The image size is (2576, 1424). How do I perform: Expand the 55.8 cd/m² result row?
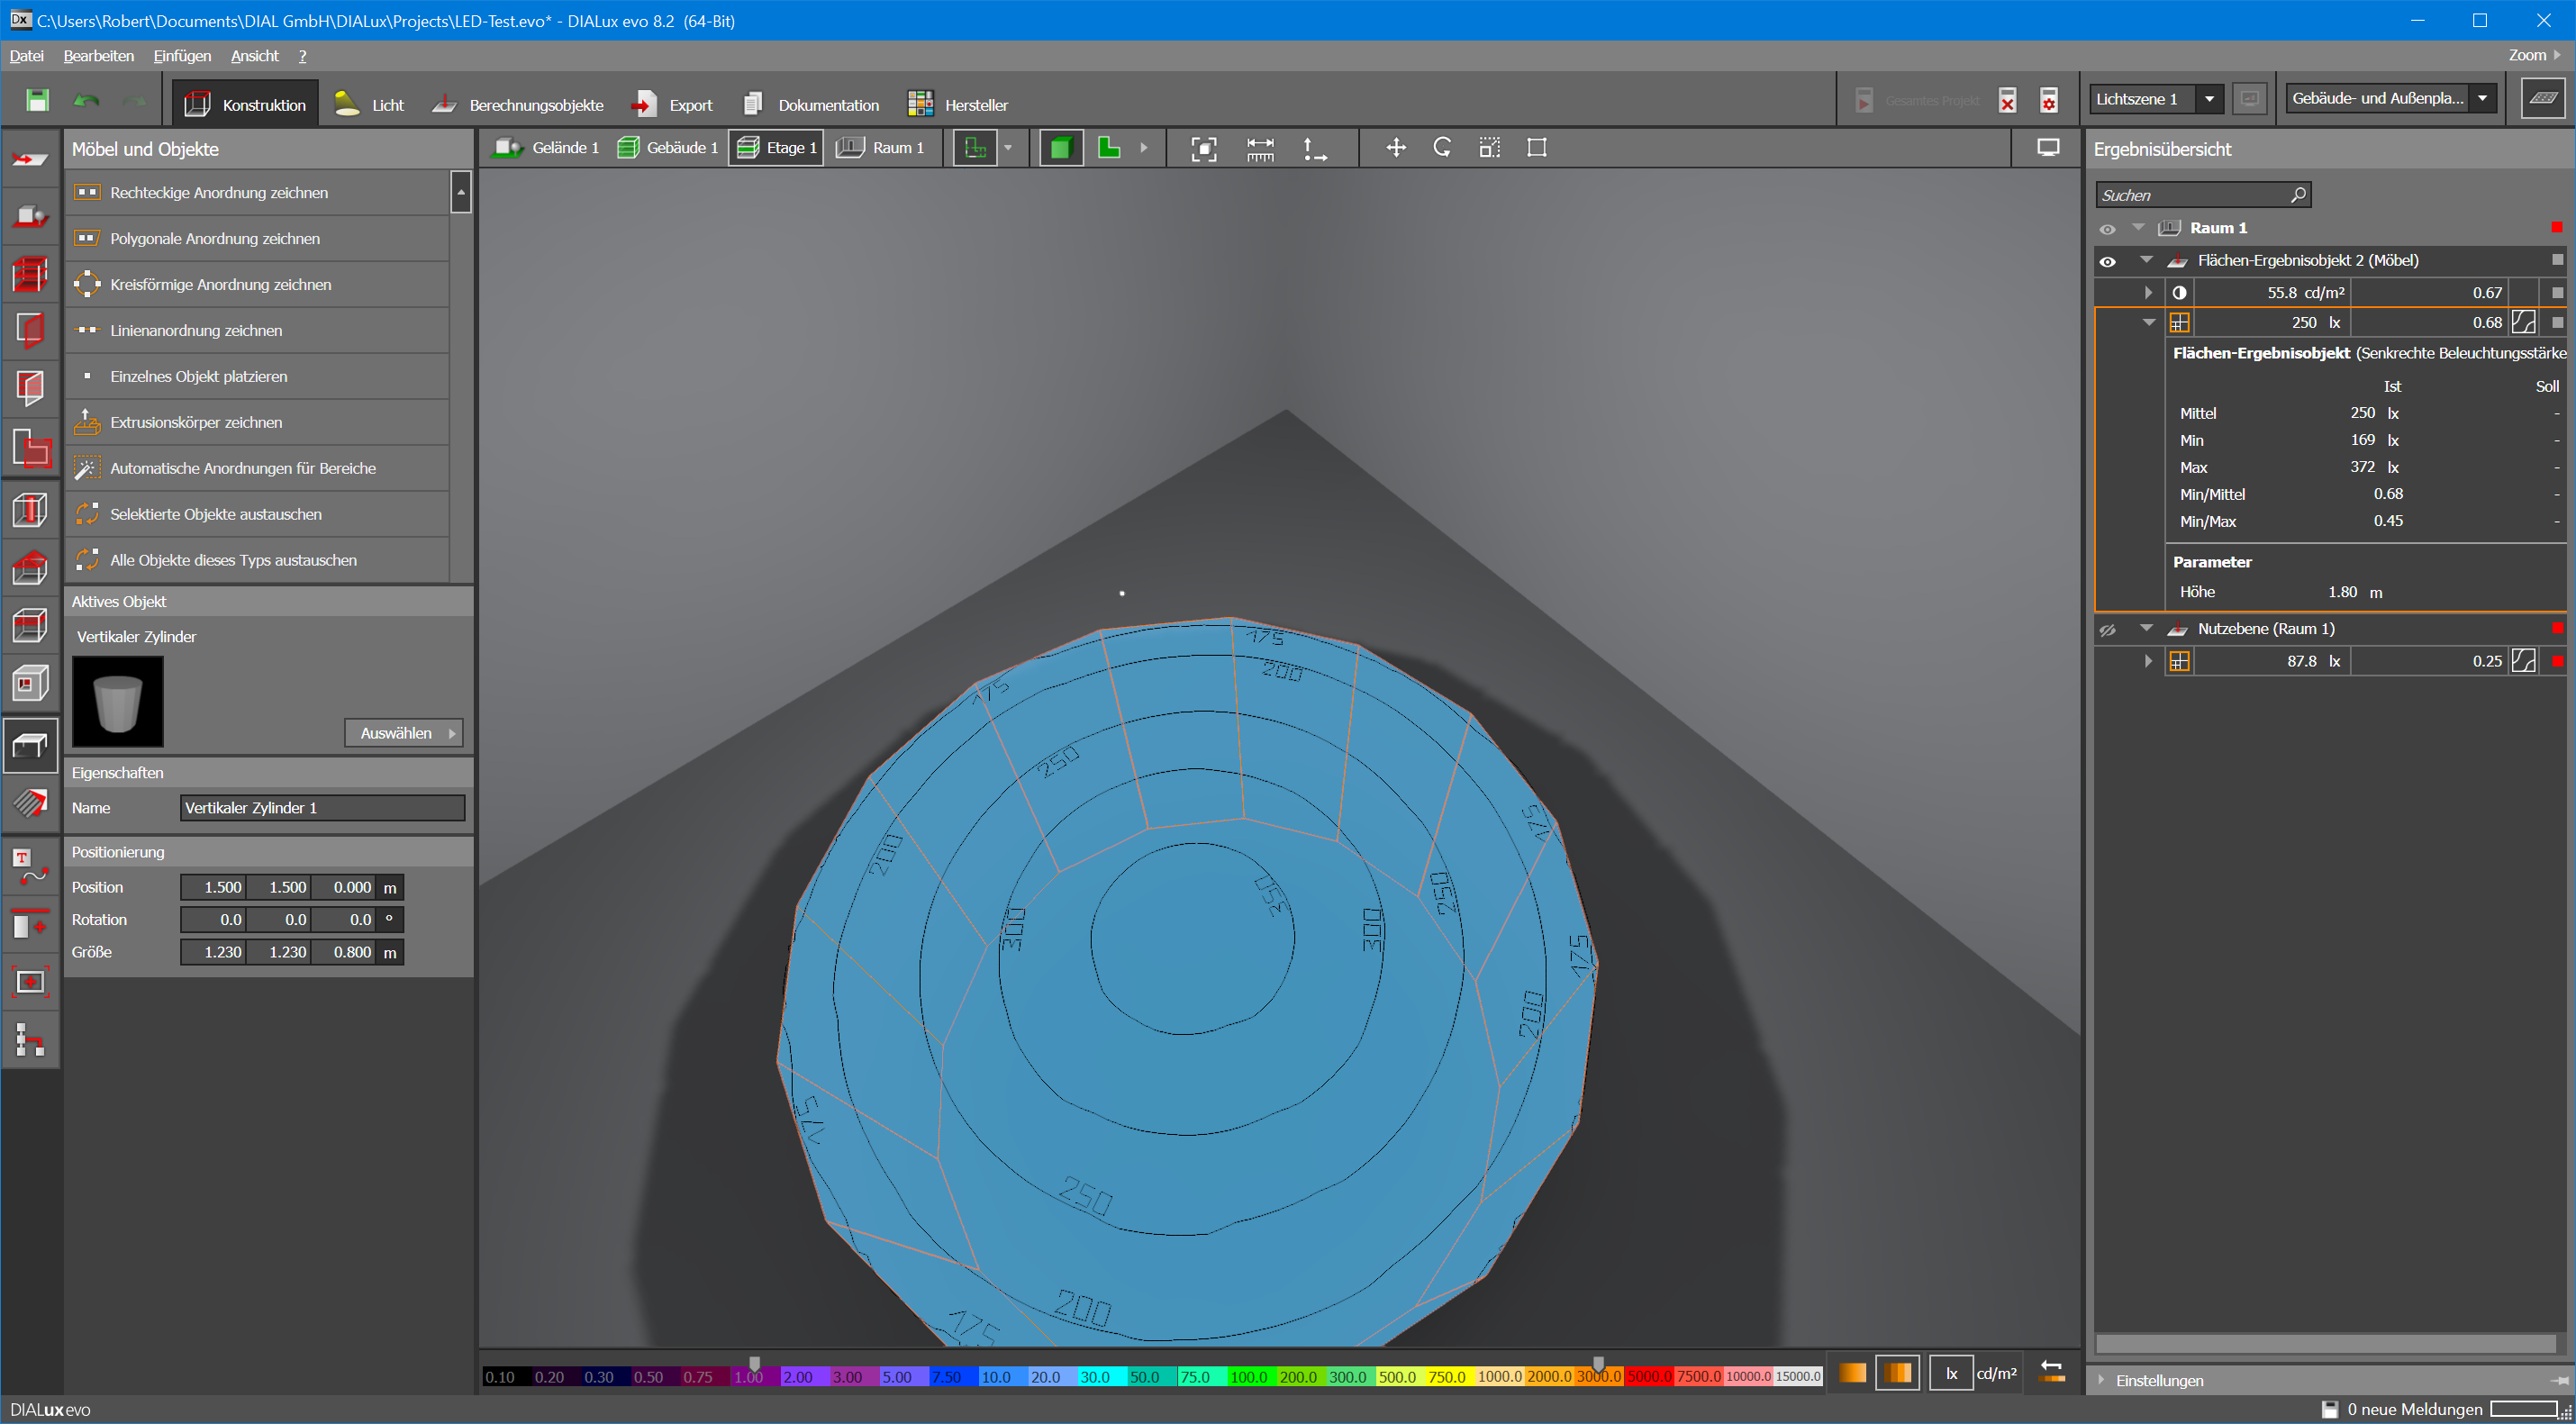pos(2147,293)
